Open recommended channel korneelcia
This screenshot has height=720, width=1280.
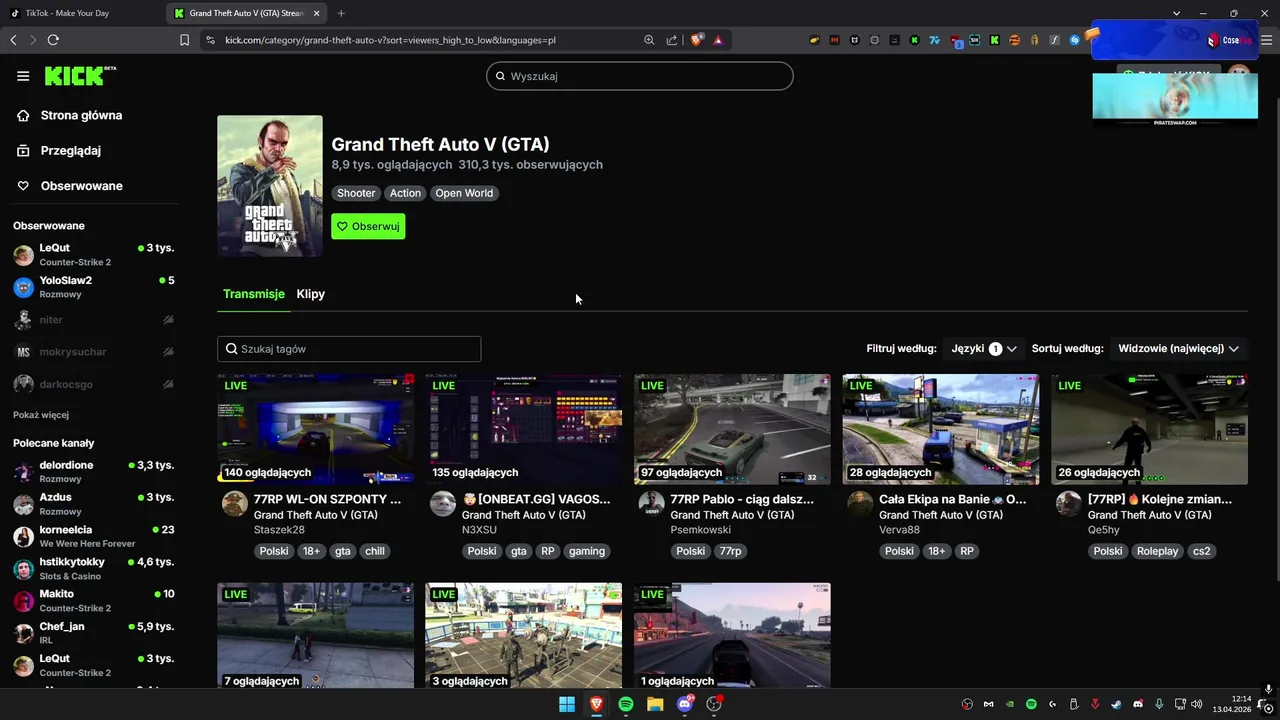point(94,536)
